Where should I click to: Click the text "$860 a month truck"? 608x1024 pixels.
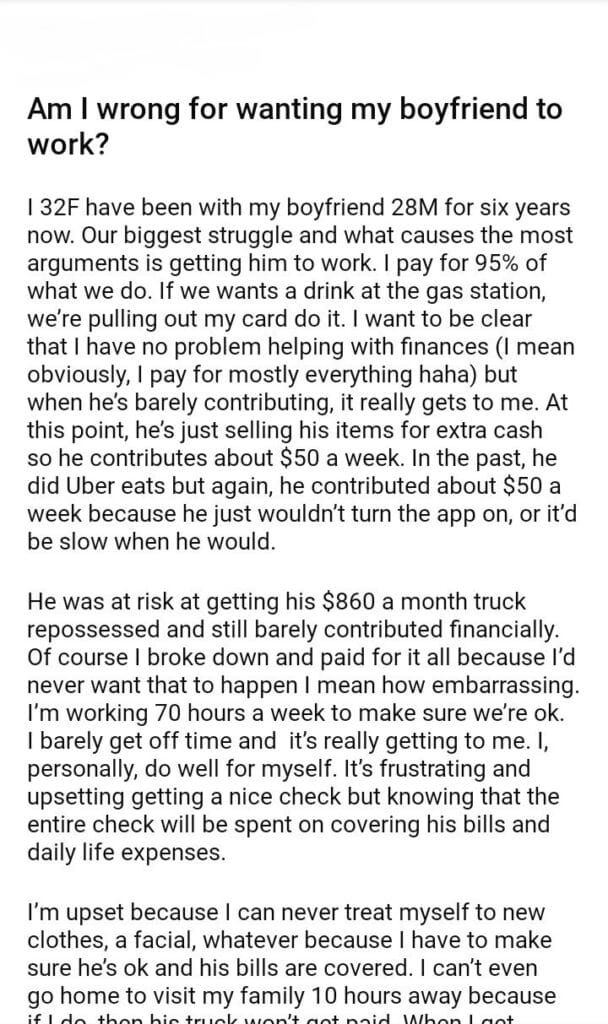[x=447, y=602]
